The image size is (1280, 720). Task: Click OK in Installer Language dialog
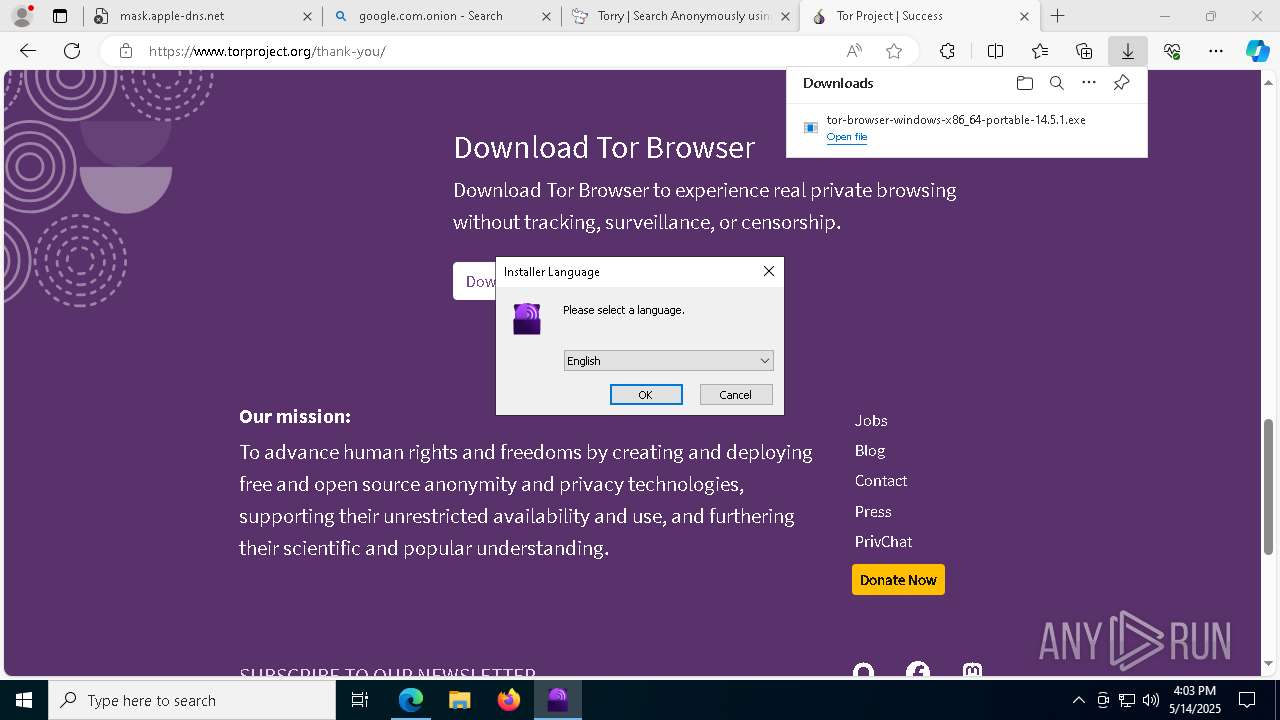[646, 395]
